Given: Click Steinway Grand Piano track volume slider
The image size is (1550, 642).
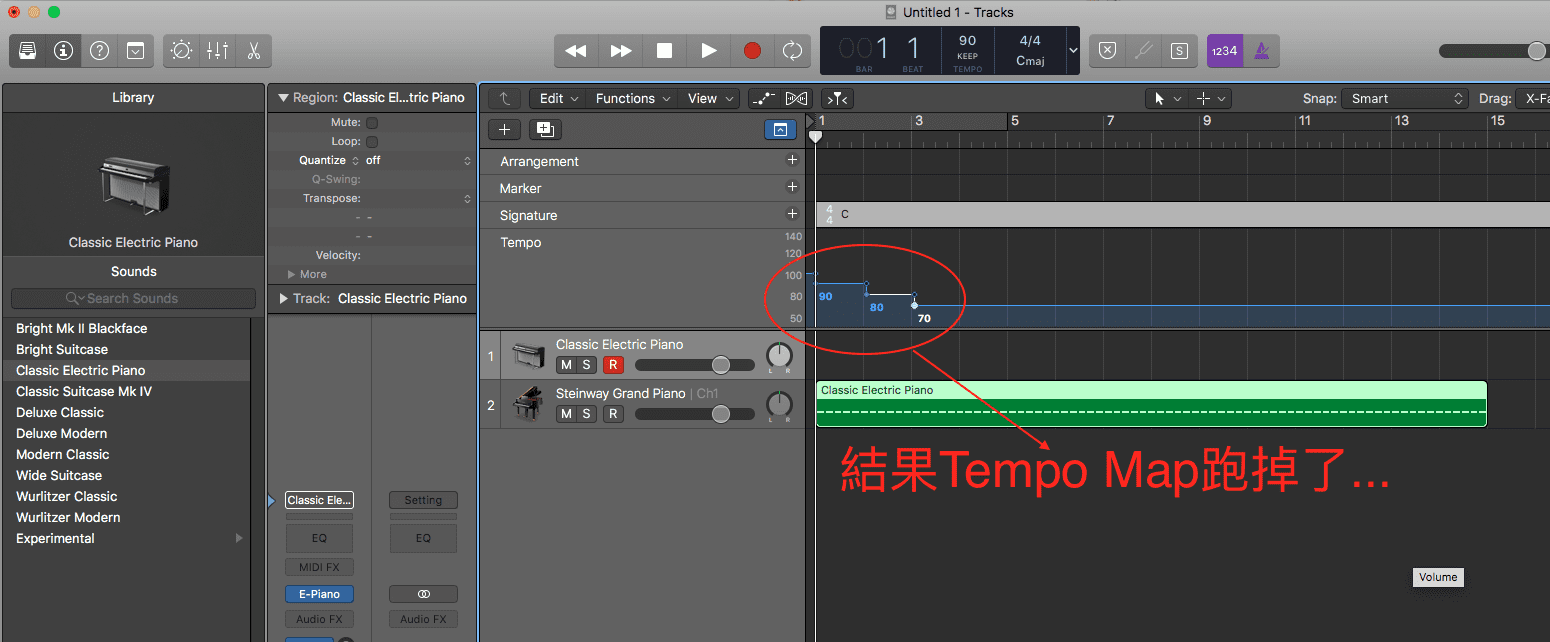Looking at the screenshot, I should pyautogui.click(x=695, y=414).
